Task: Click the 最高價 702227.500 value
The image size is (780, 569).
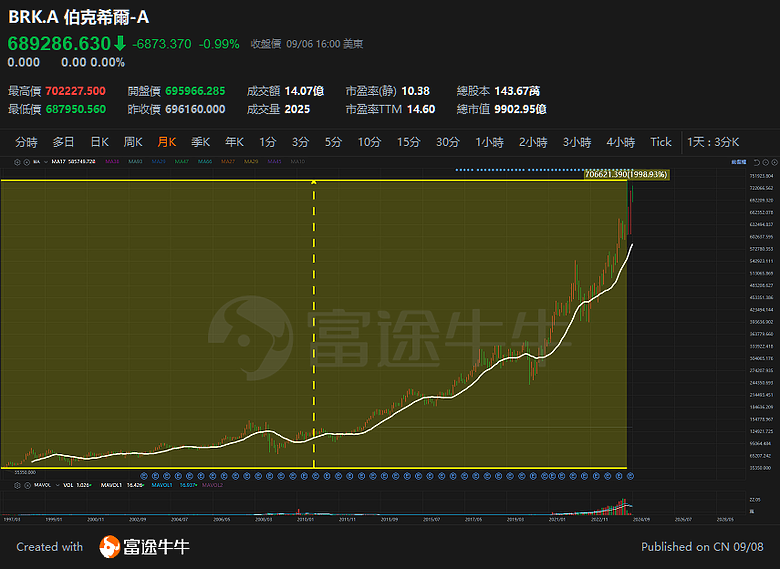Action: click(x=76, y=91)
